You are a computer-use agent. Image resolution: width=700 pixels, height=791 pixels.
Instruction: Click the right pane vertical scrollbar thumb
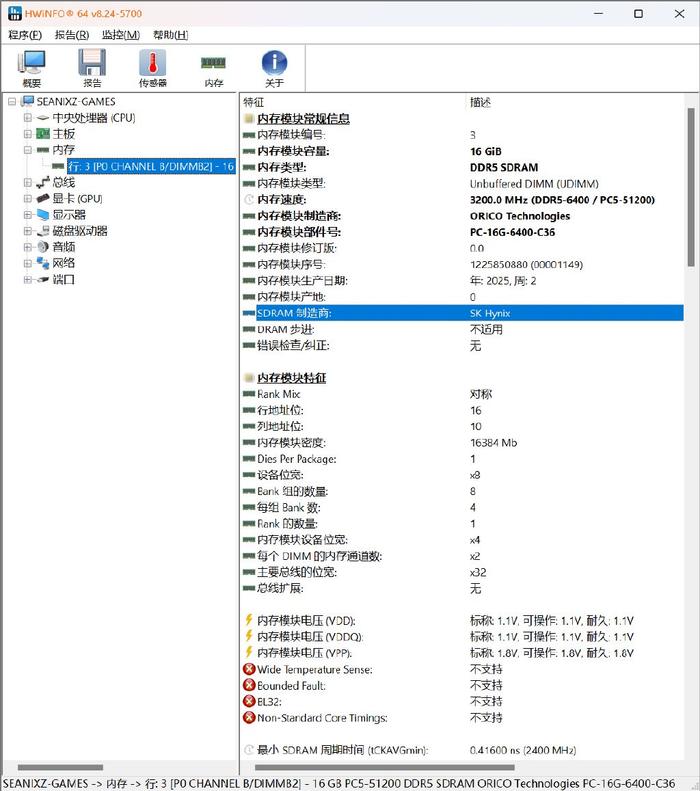691,187
